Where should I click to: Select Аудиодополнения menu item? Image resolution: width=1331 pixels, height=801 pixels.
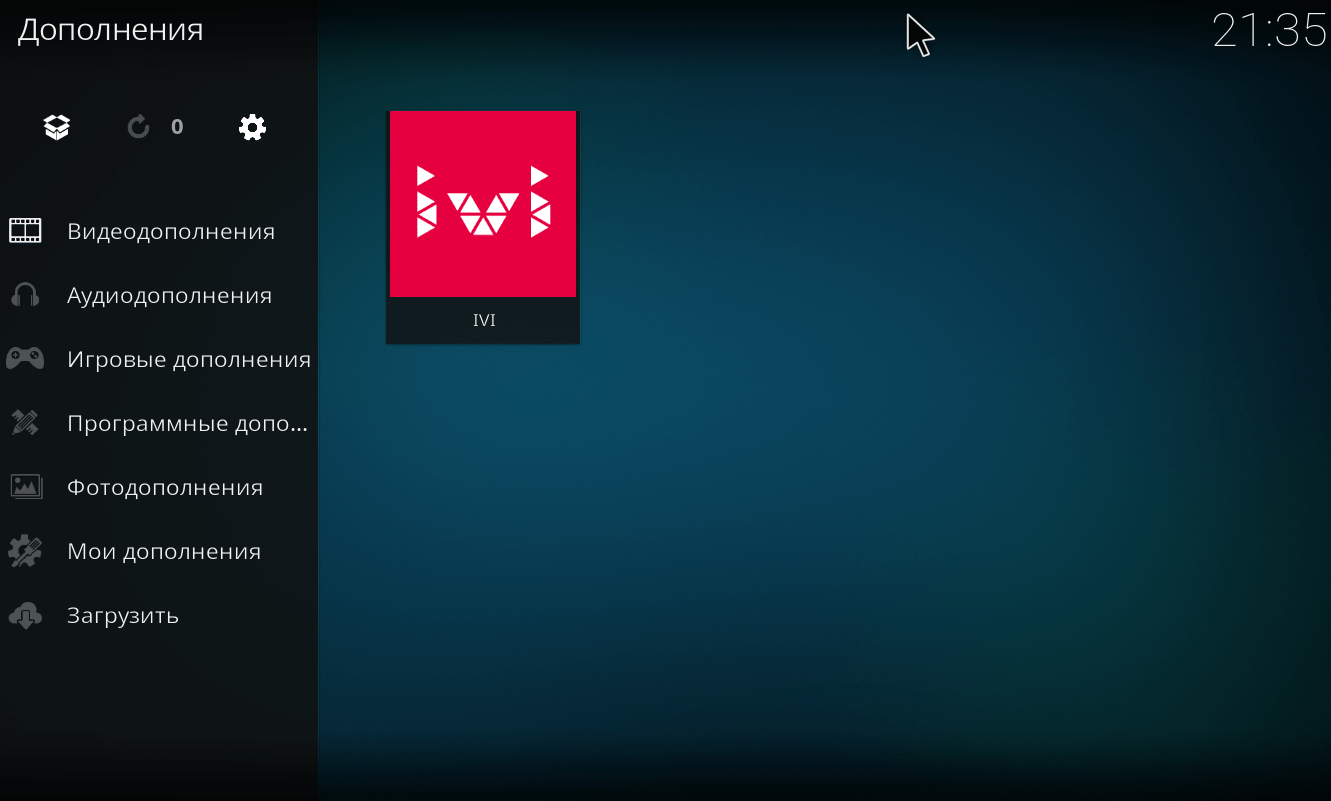(169, 295)
